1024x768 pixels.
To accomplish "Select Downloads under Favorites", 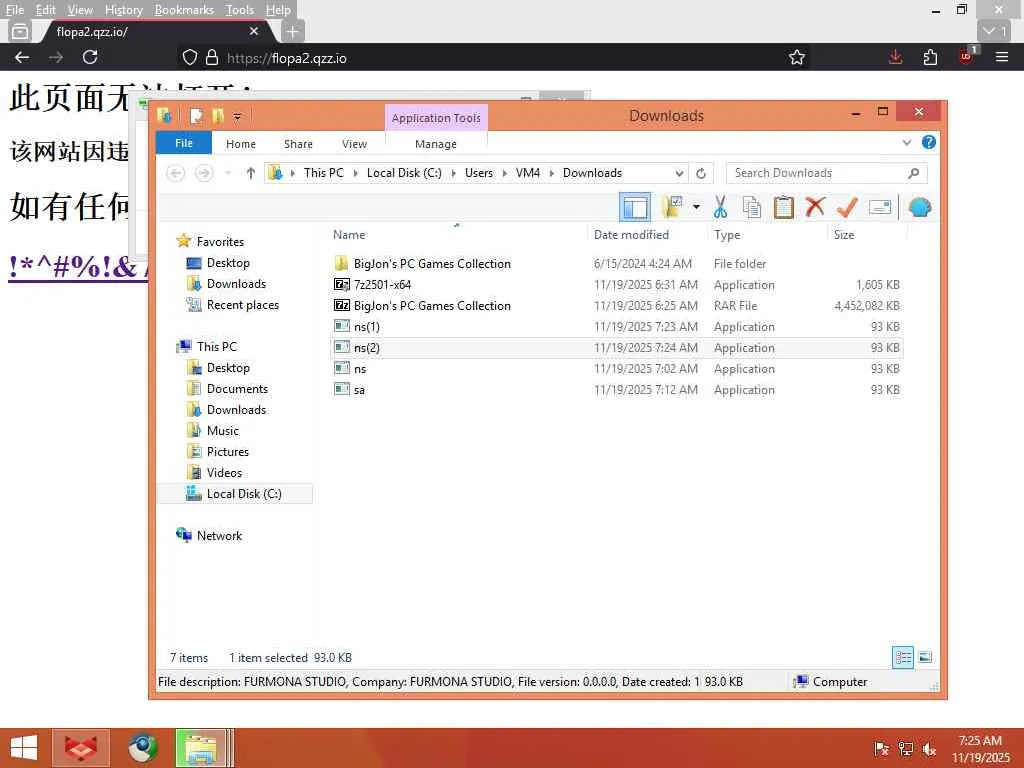I will tap(236, 283).
